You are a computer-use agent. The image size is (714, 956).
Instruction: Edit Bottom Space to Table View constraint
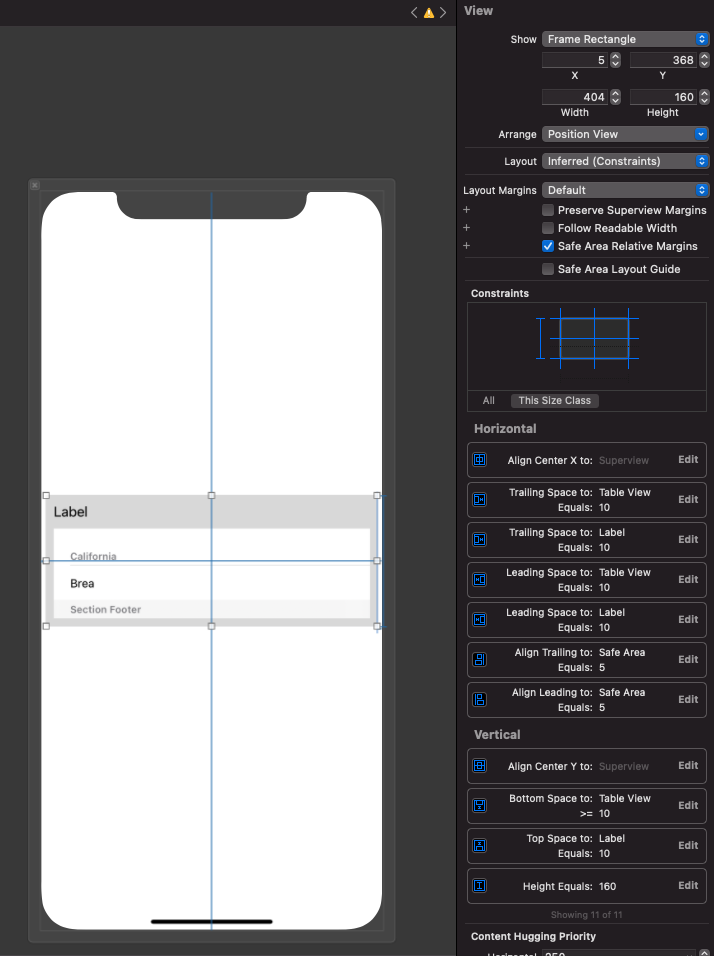(x=688, y=805)
